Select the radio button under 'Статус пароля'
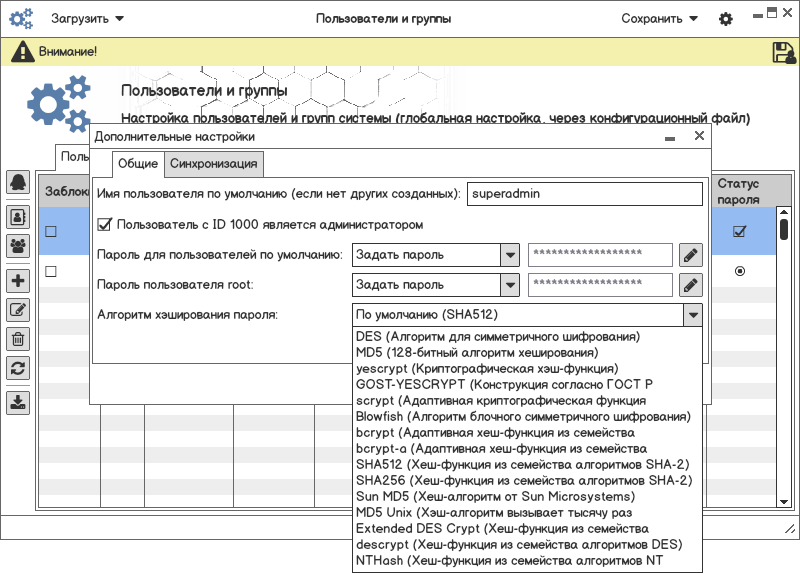The image size is (800, 574). tap(739, 271)
